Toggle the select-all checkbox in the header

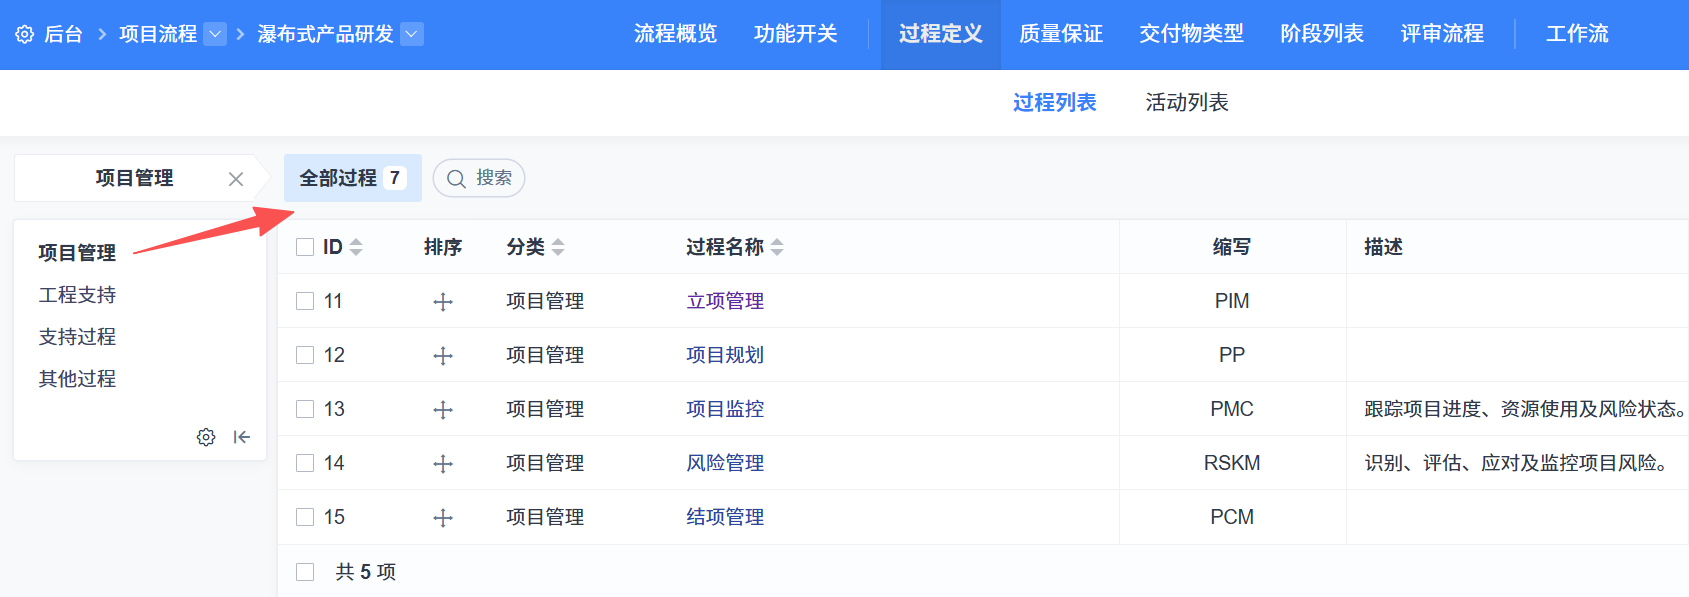[305, 247]
